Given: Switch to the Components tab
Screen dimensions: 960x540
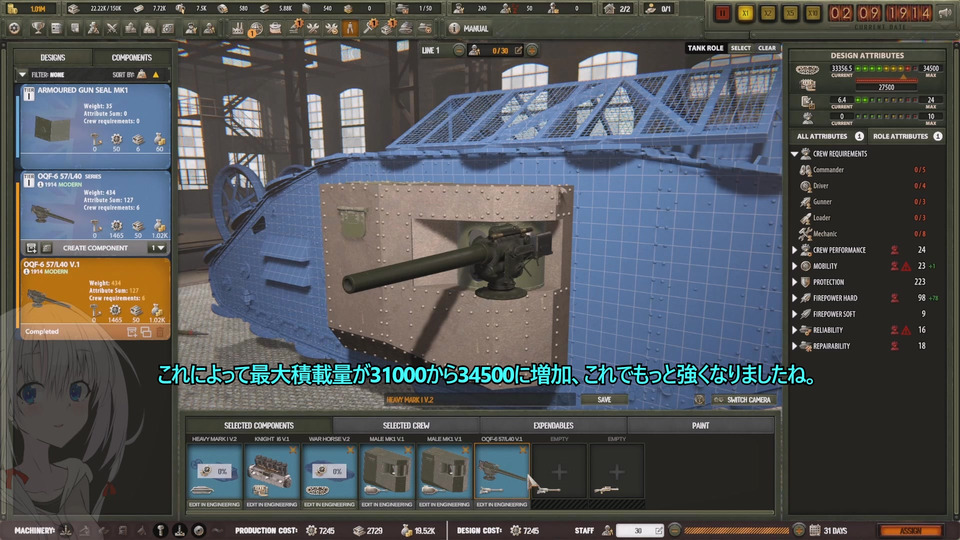Looking at the screenshot, I should [132, 58].
